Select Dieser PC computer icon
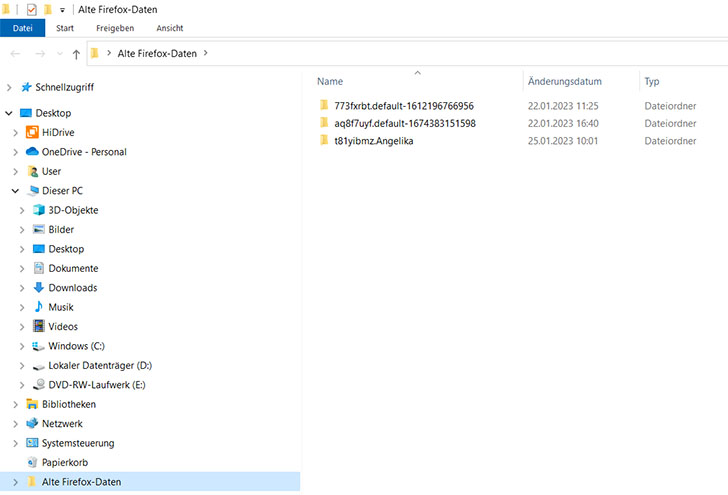This screenshot has width=728, height=495. click(32, 190)
